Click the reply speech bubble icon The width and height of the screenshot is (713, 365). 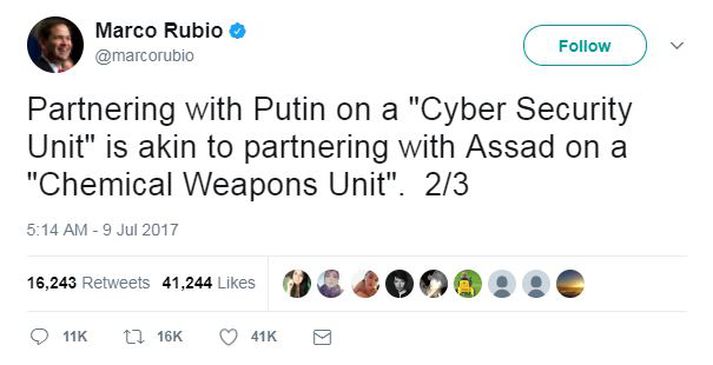[39, 337]
